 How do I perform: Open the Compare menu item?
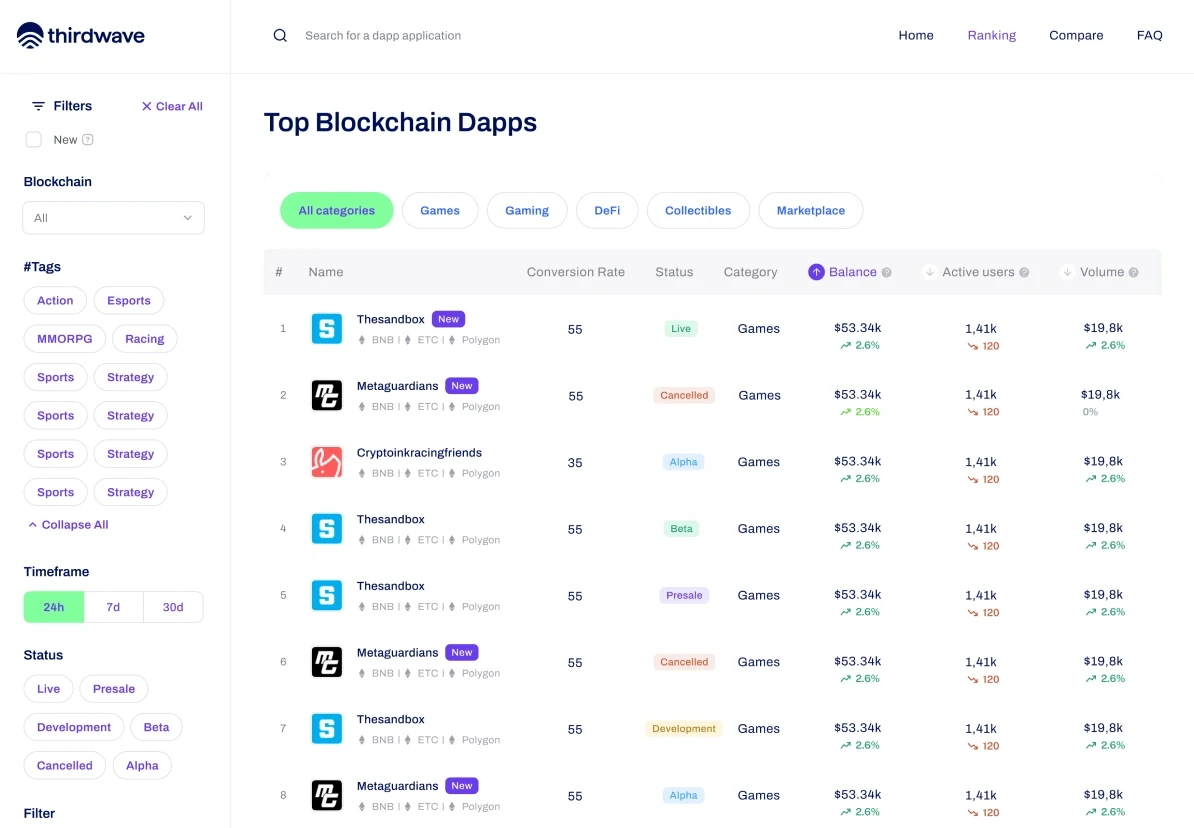pyautogui.click(x=1076, y=35)
